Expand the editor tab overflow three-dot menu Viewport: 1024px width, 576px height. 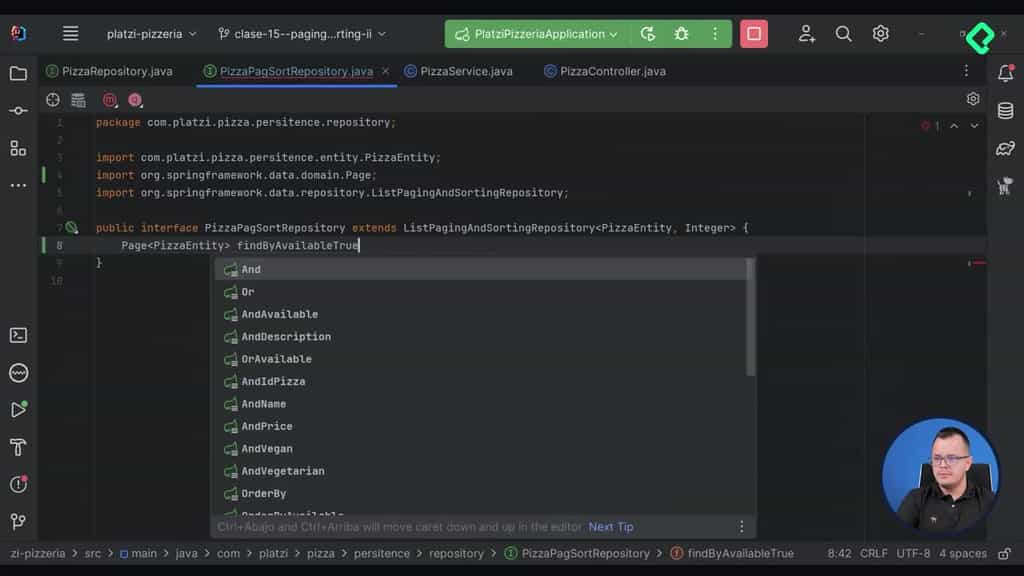965,71
